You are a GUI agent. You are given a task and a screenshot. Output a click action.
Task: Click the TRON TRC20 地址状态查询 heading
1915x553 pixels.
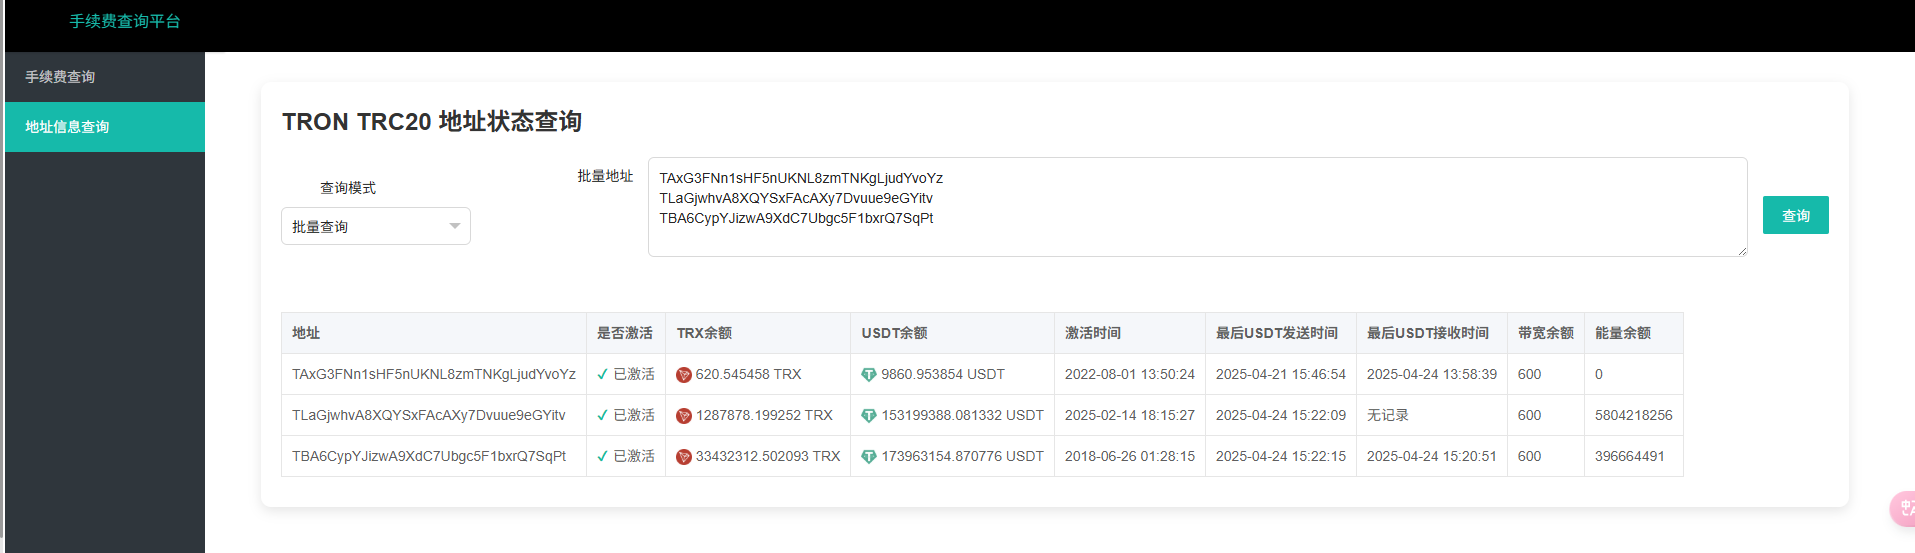click(432, 121)
